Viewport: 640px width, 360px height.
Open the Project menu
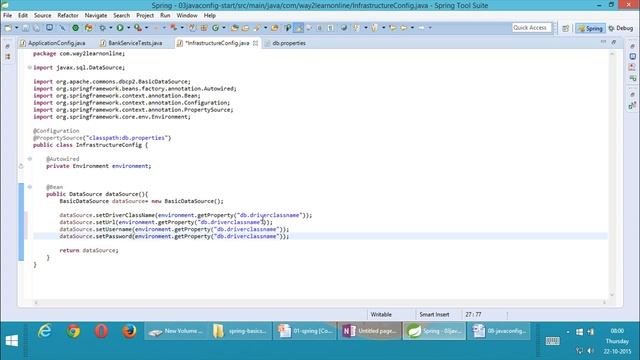(145, 16)
